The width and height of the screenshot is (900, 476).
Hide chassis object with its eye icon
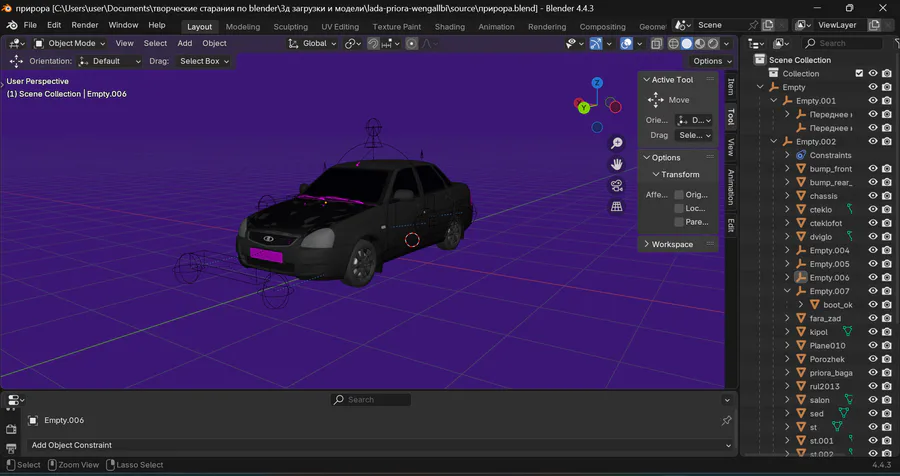click(873, 196)
